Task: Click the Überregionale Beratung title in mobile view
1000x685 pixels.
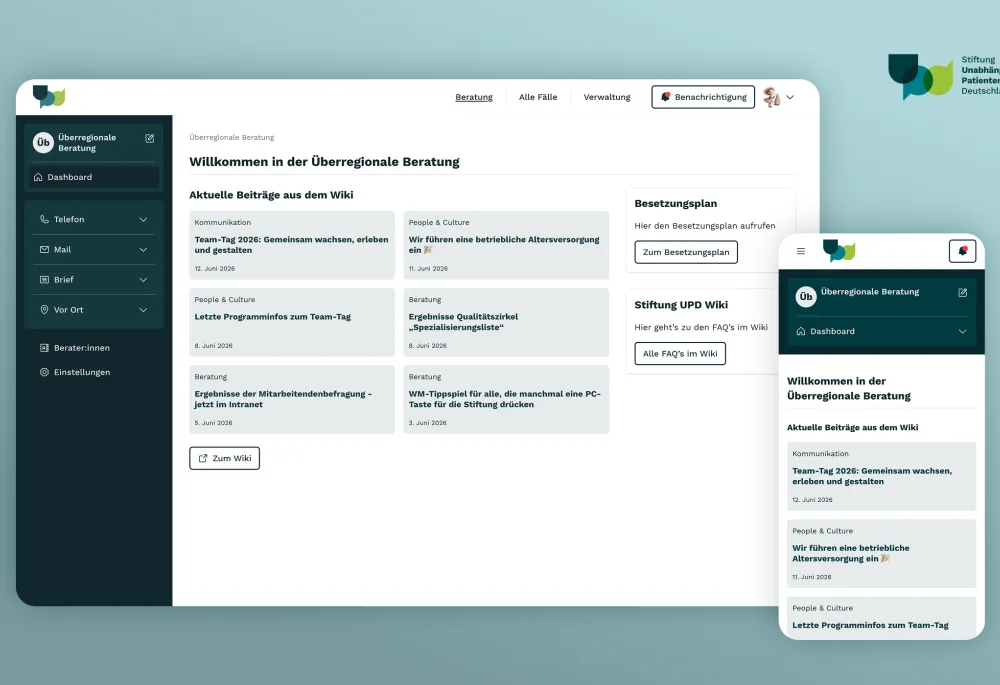Action: click(x=870, y=291)
